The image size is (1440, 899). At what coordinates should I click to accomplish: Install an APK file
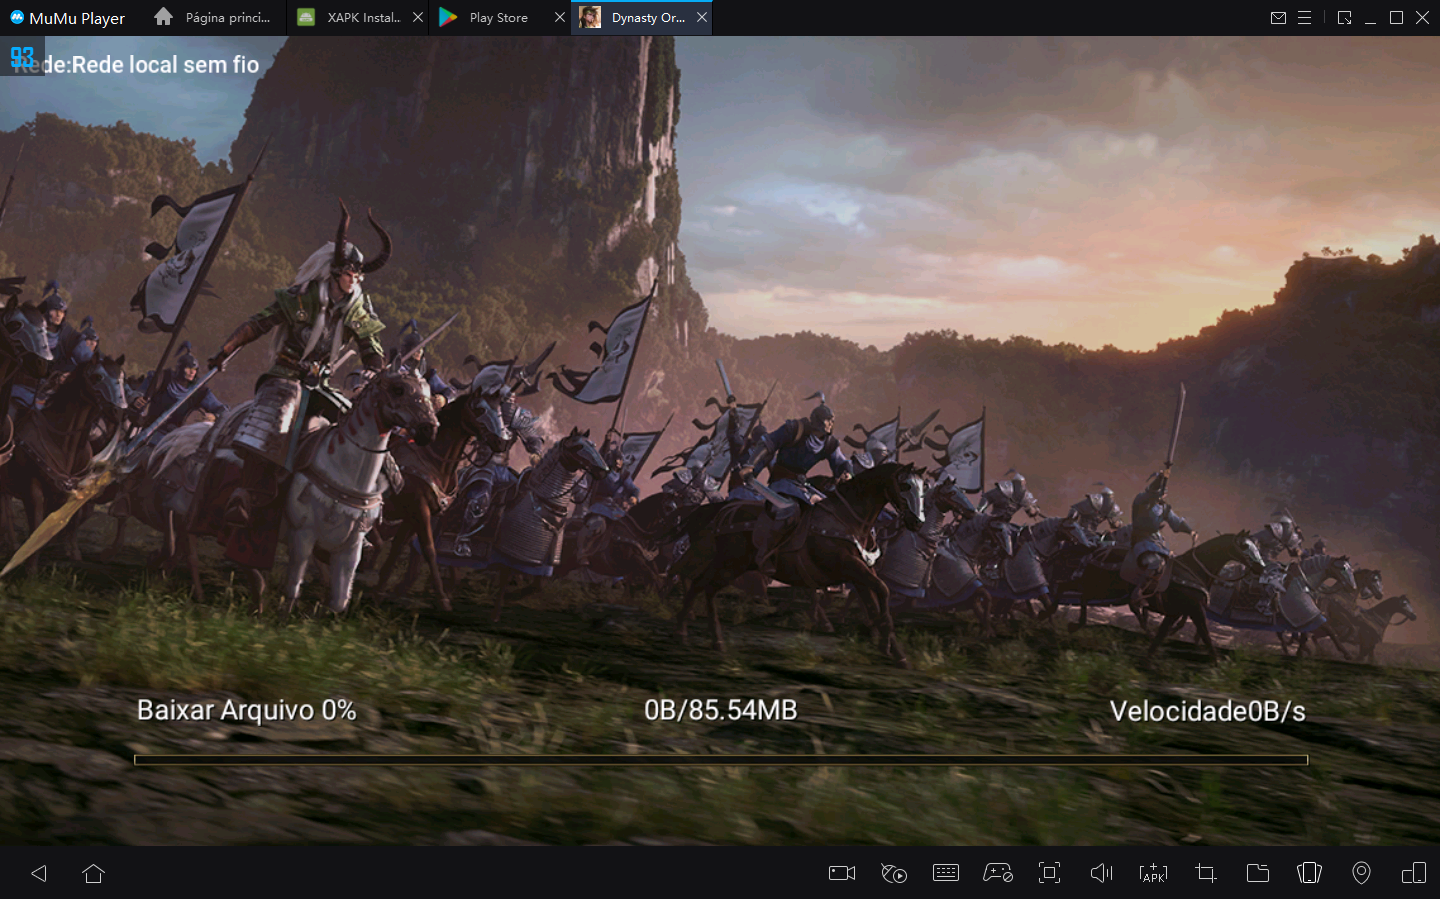click(1153, 873)
